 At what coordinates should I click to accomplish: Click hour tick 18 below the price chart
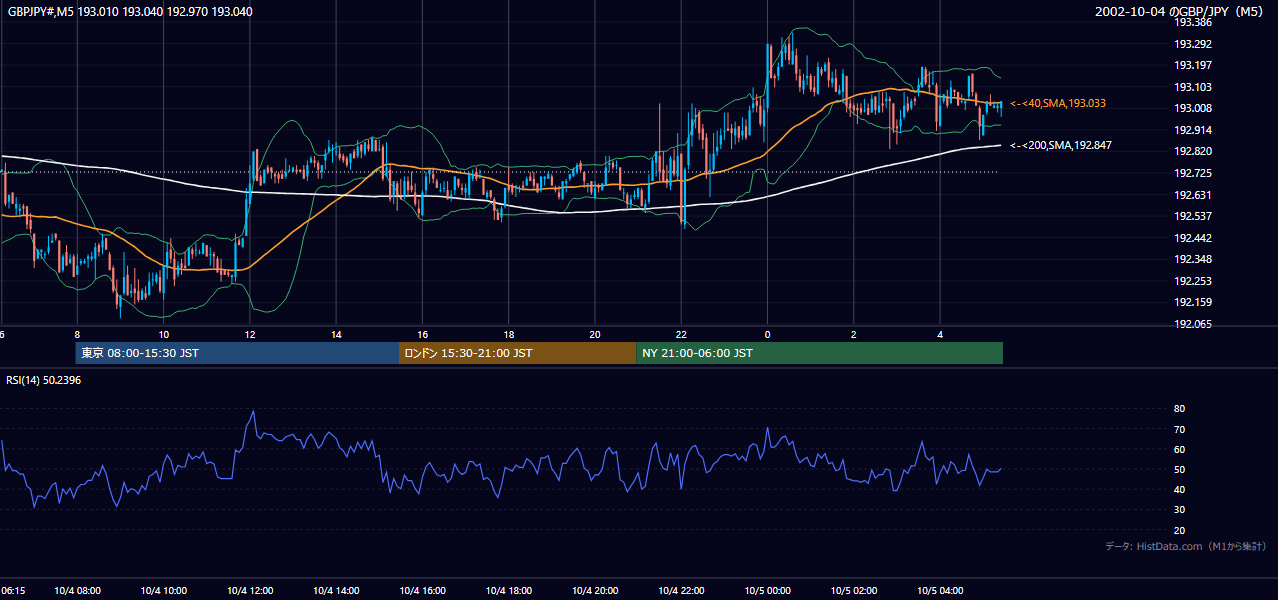[x=509, y=334]
